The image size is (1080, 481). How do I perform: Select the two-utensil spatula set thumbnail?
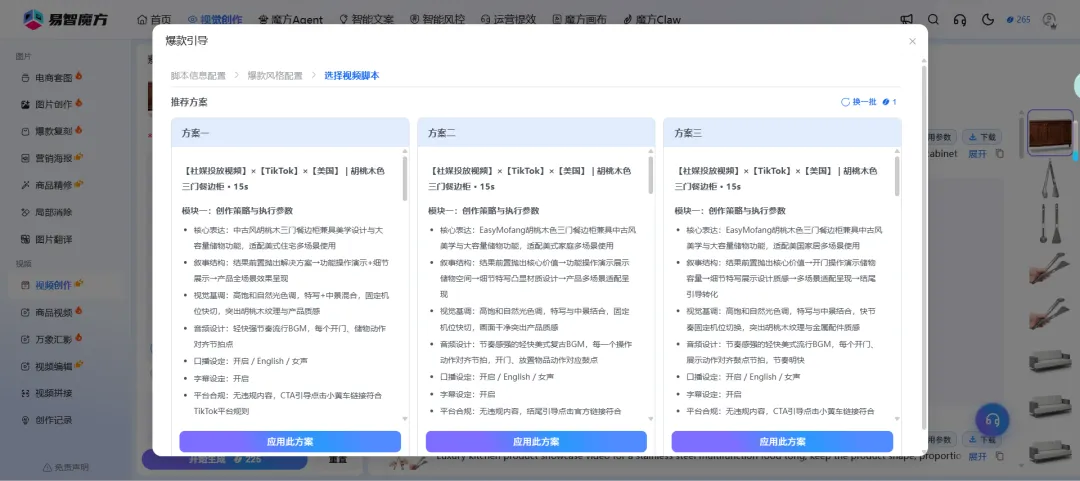(x=1050, y=224)
